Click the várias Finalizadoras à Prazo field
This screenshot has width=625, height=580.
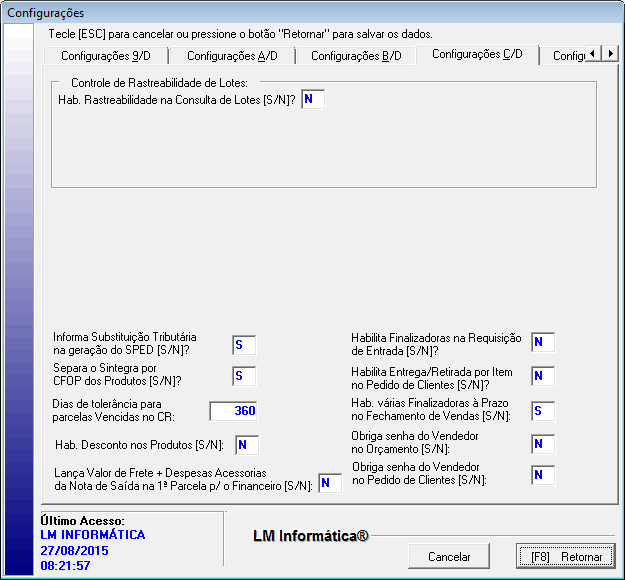(x=542, y=410)
